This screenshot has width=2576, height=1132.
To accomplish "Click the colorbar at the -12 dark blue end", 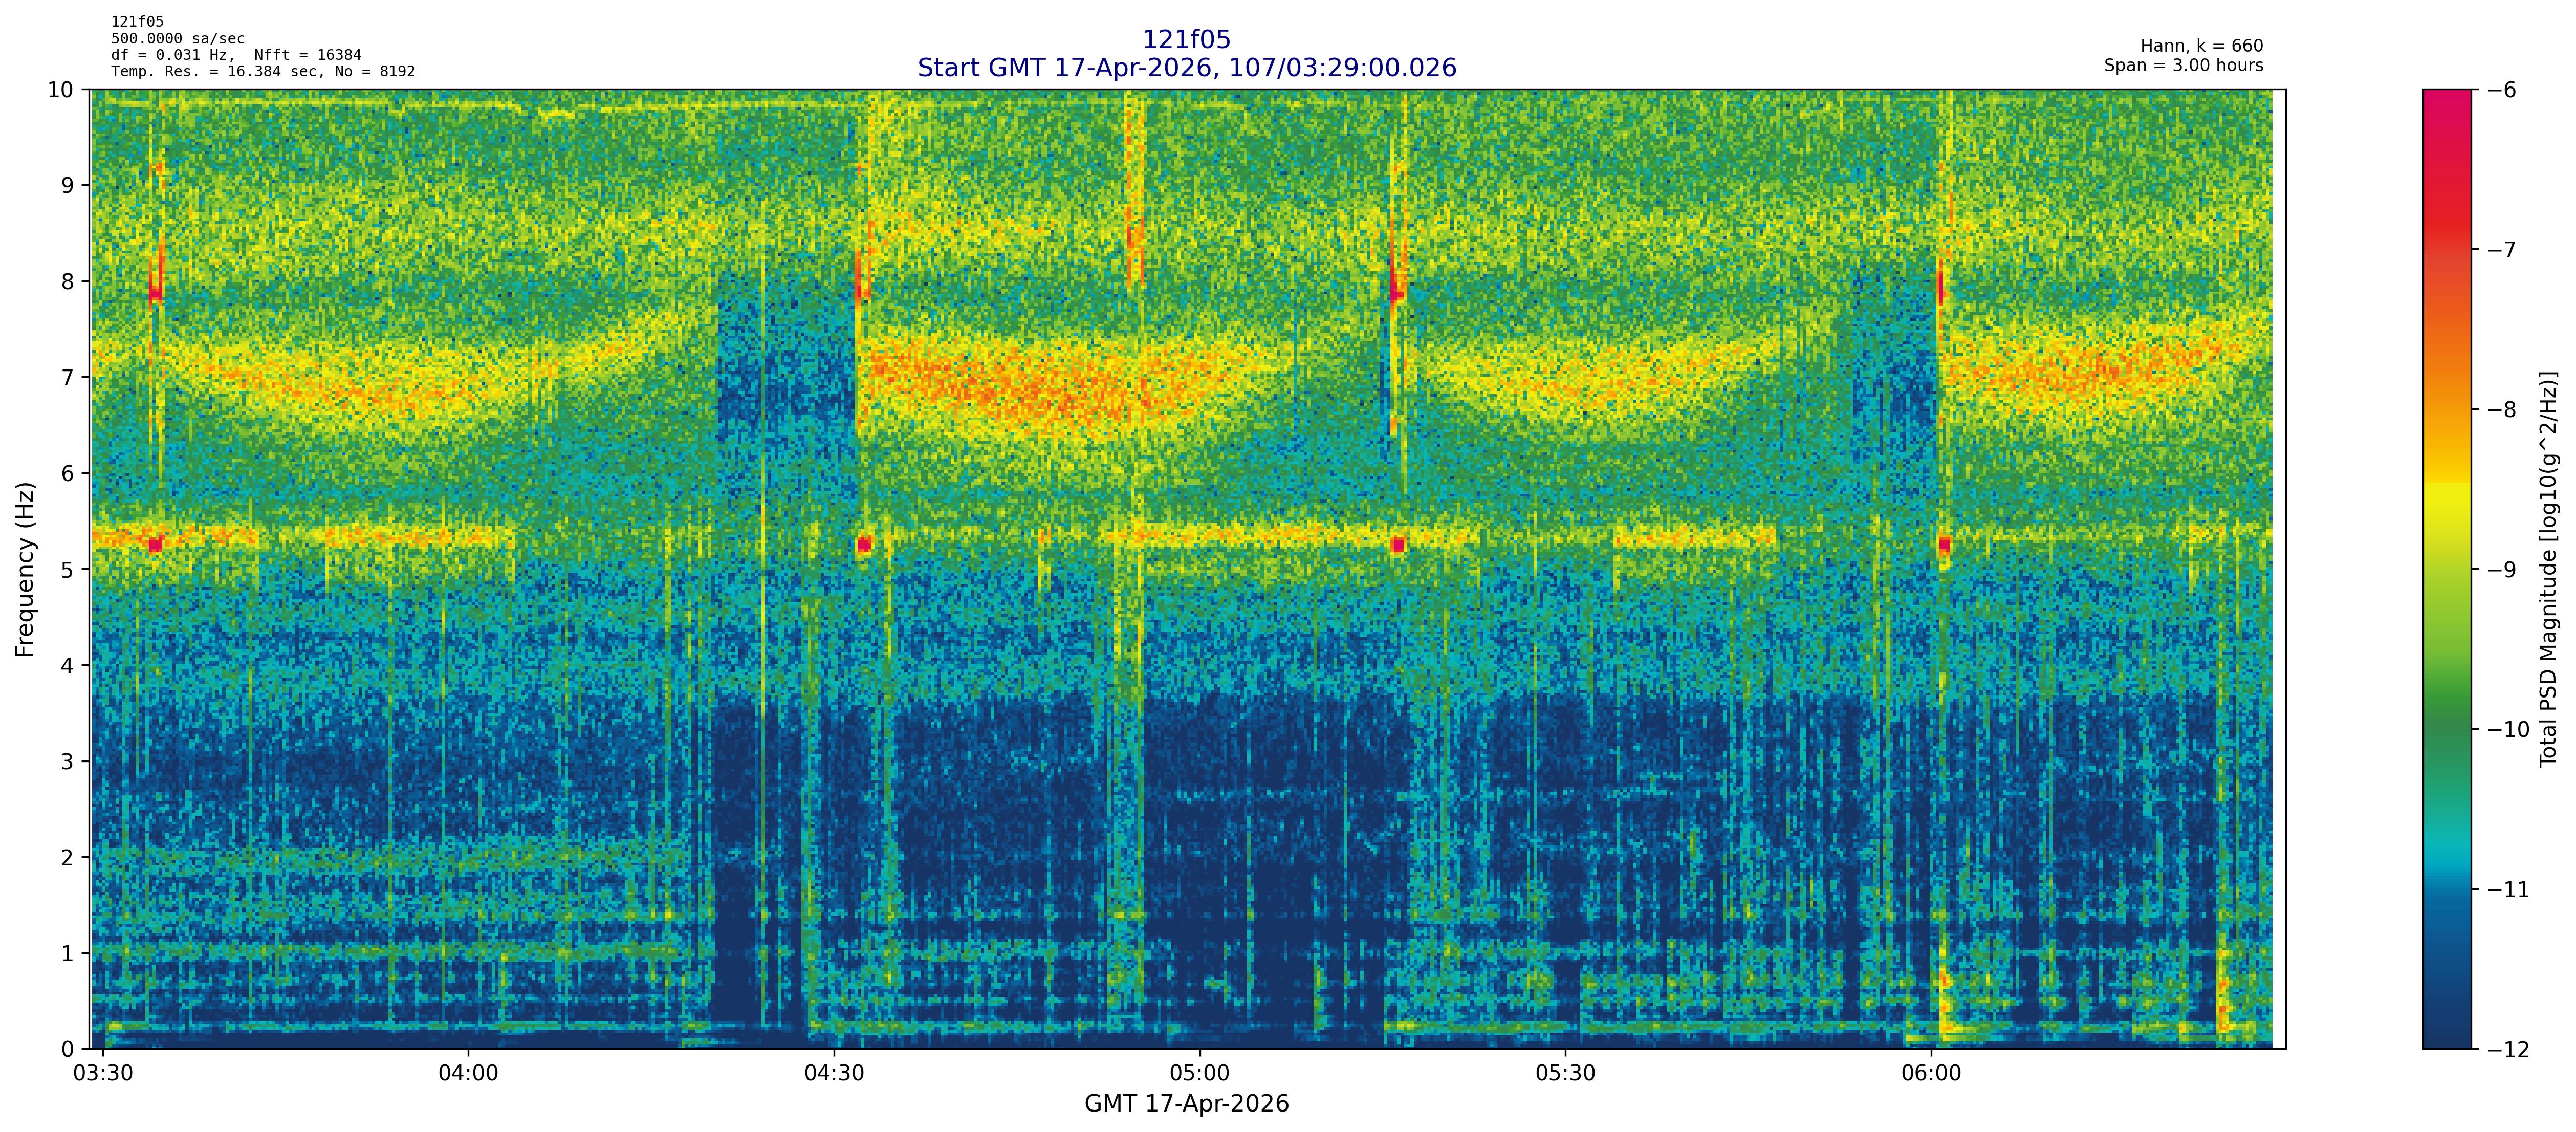I will [2446, 1038].
